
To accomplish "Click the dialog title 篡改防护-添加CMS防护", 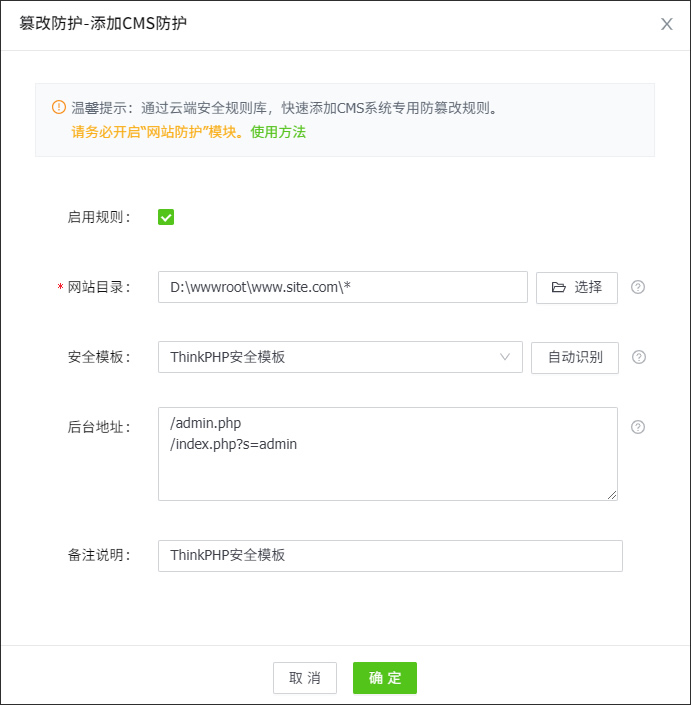I will (103, 24).
